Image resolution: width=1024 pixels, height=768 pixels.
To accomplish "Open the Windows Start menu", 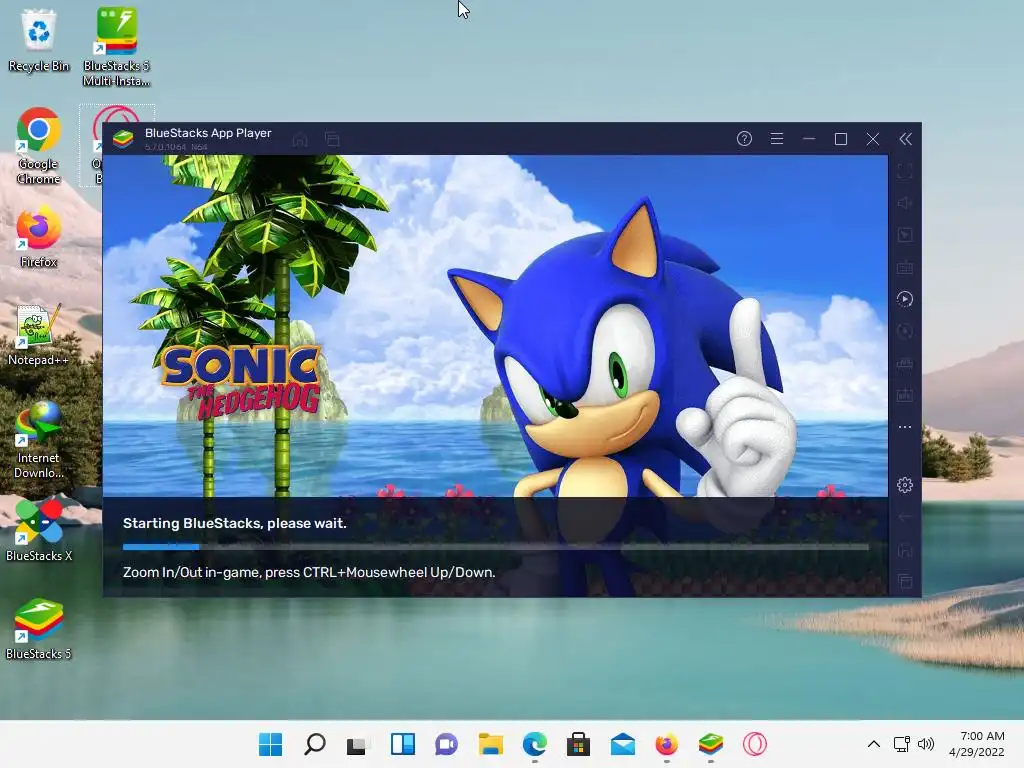I will tap(270, 744).
